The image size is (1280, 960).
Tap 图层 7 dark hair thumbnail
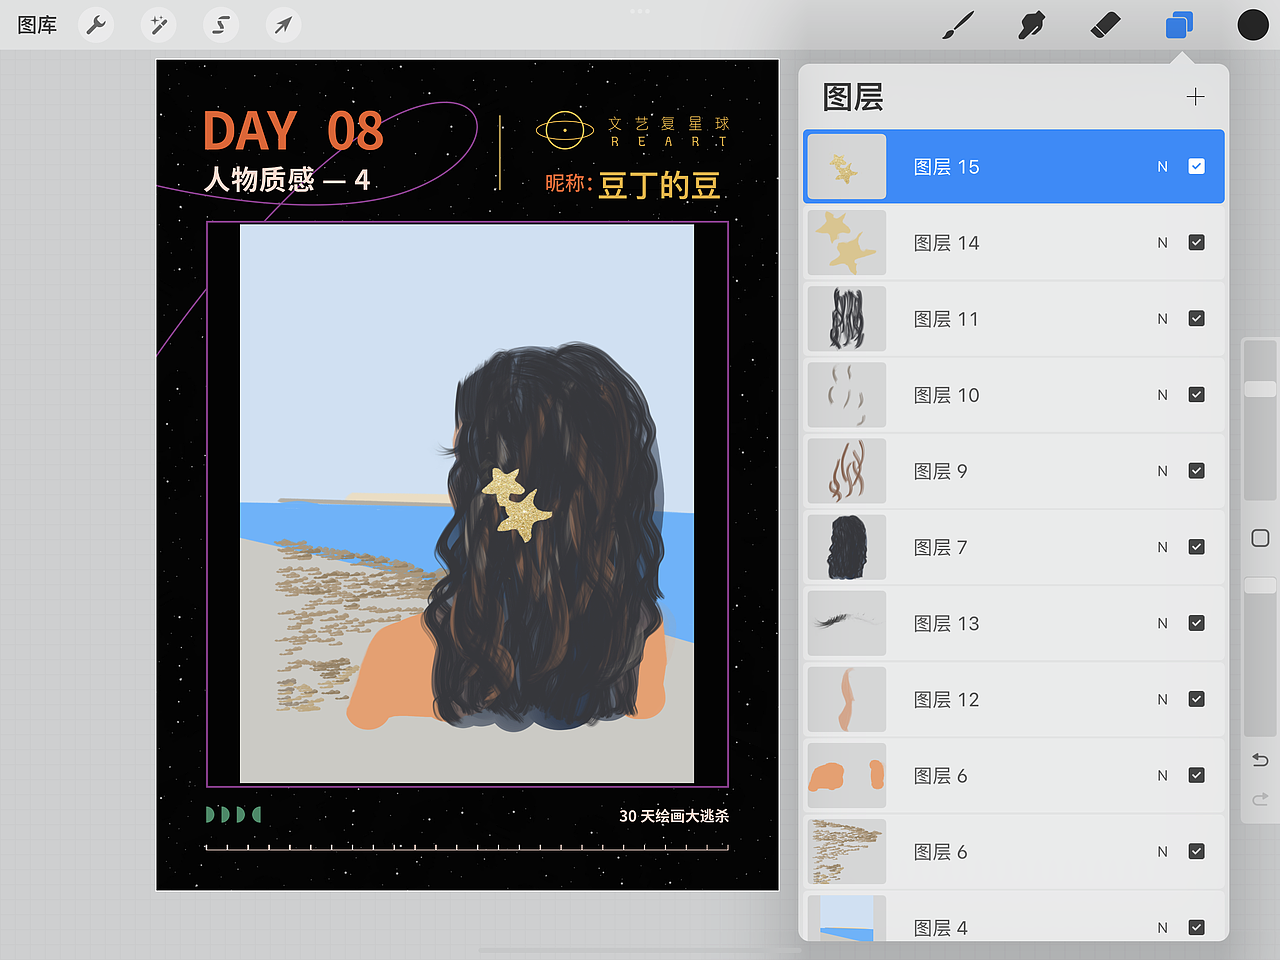click(846, 547)
